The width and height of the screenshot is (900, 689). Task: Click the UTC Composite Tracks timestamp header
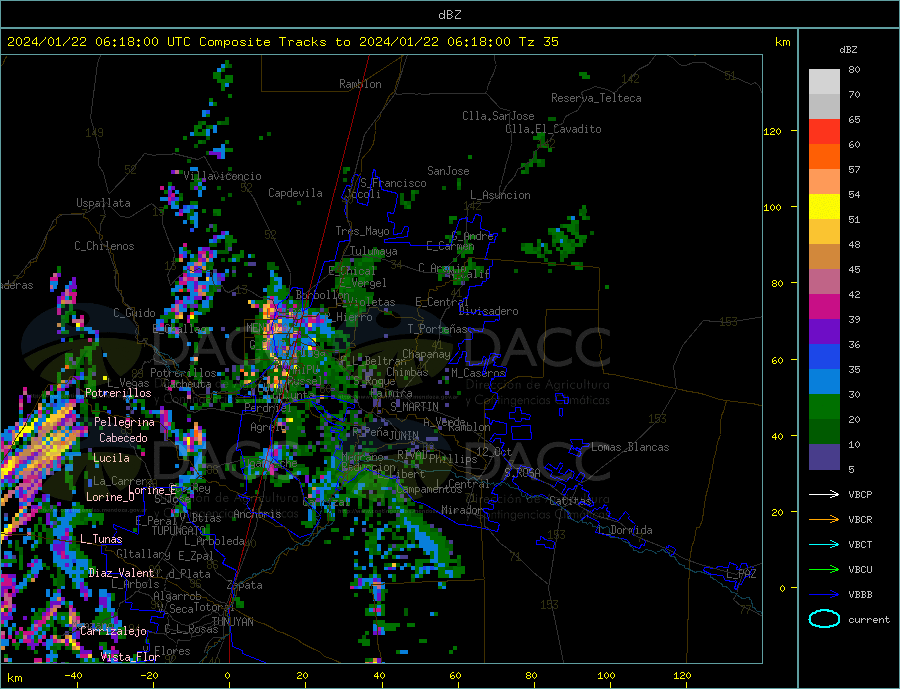[282, 42]
